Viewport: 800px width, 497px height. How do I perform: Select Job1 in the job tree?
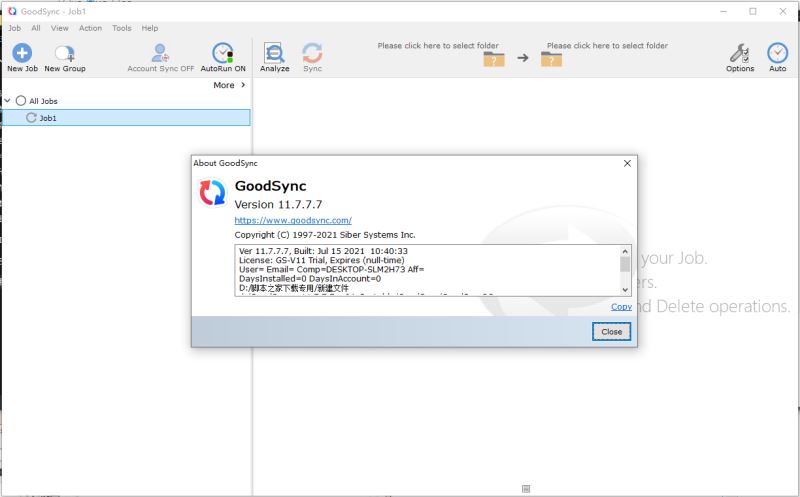(x=126, y=118)
